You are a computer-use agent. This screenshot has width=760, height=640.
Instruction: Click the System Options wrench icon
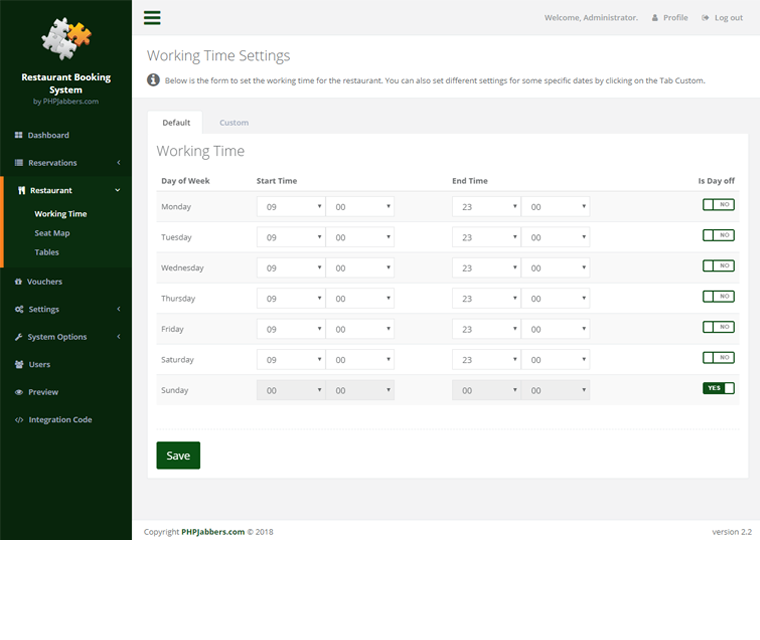pos(18,337)
